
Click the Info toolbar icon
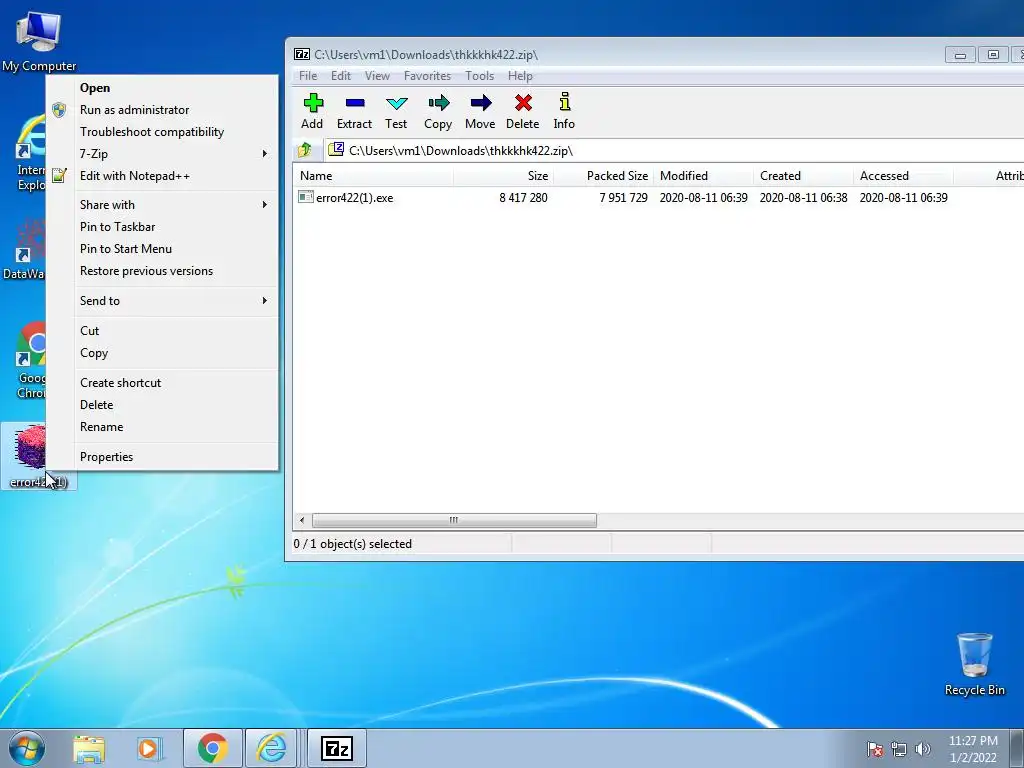tap(565, 102)
